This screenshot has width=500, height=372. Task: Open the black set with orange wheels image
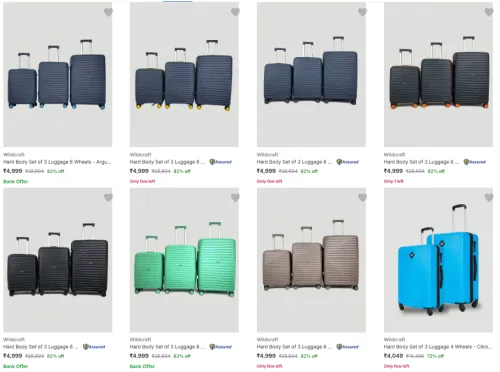coord(438,74)
